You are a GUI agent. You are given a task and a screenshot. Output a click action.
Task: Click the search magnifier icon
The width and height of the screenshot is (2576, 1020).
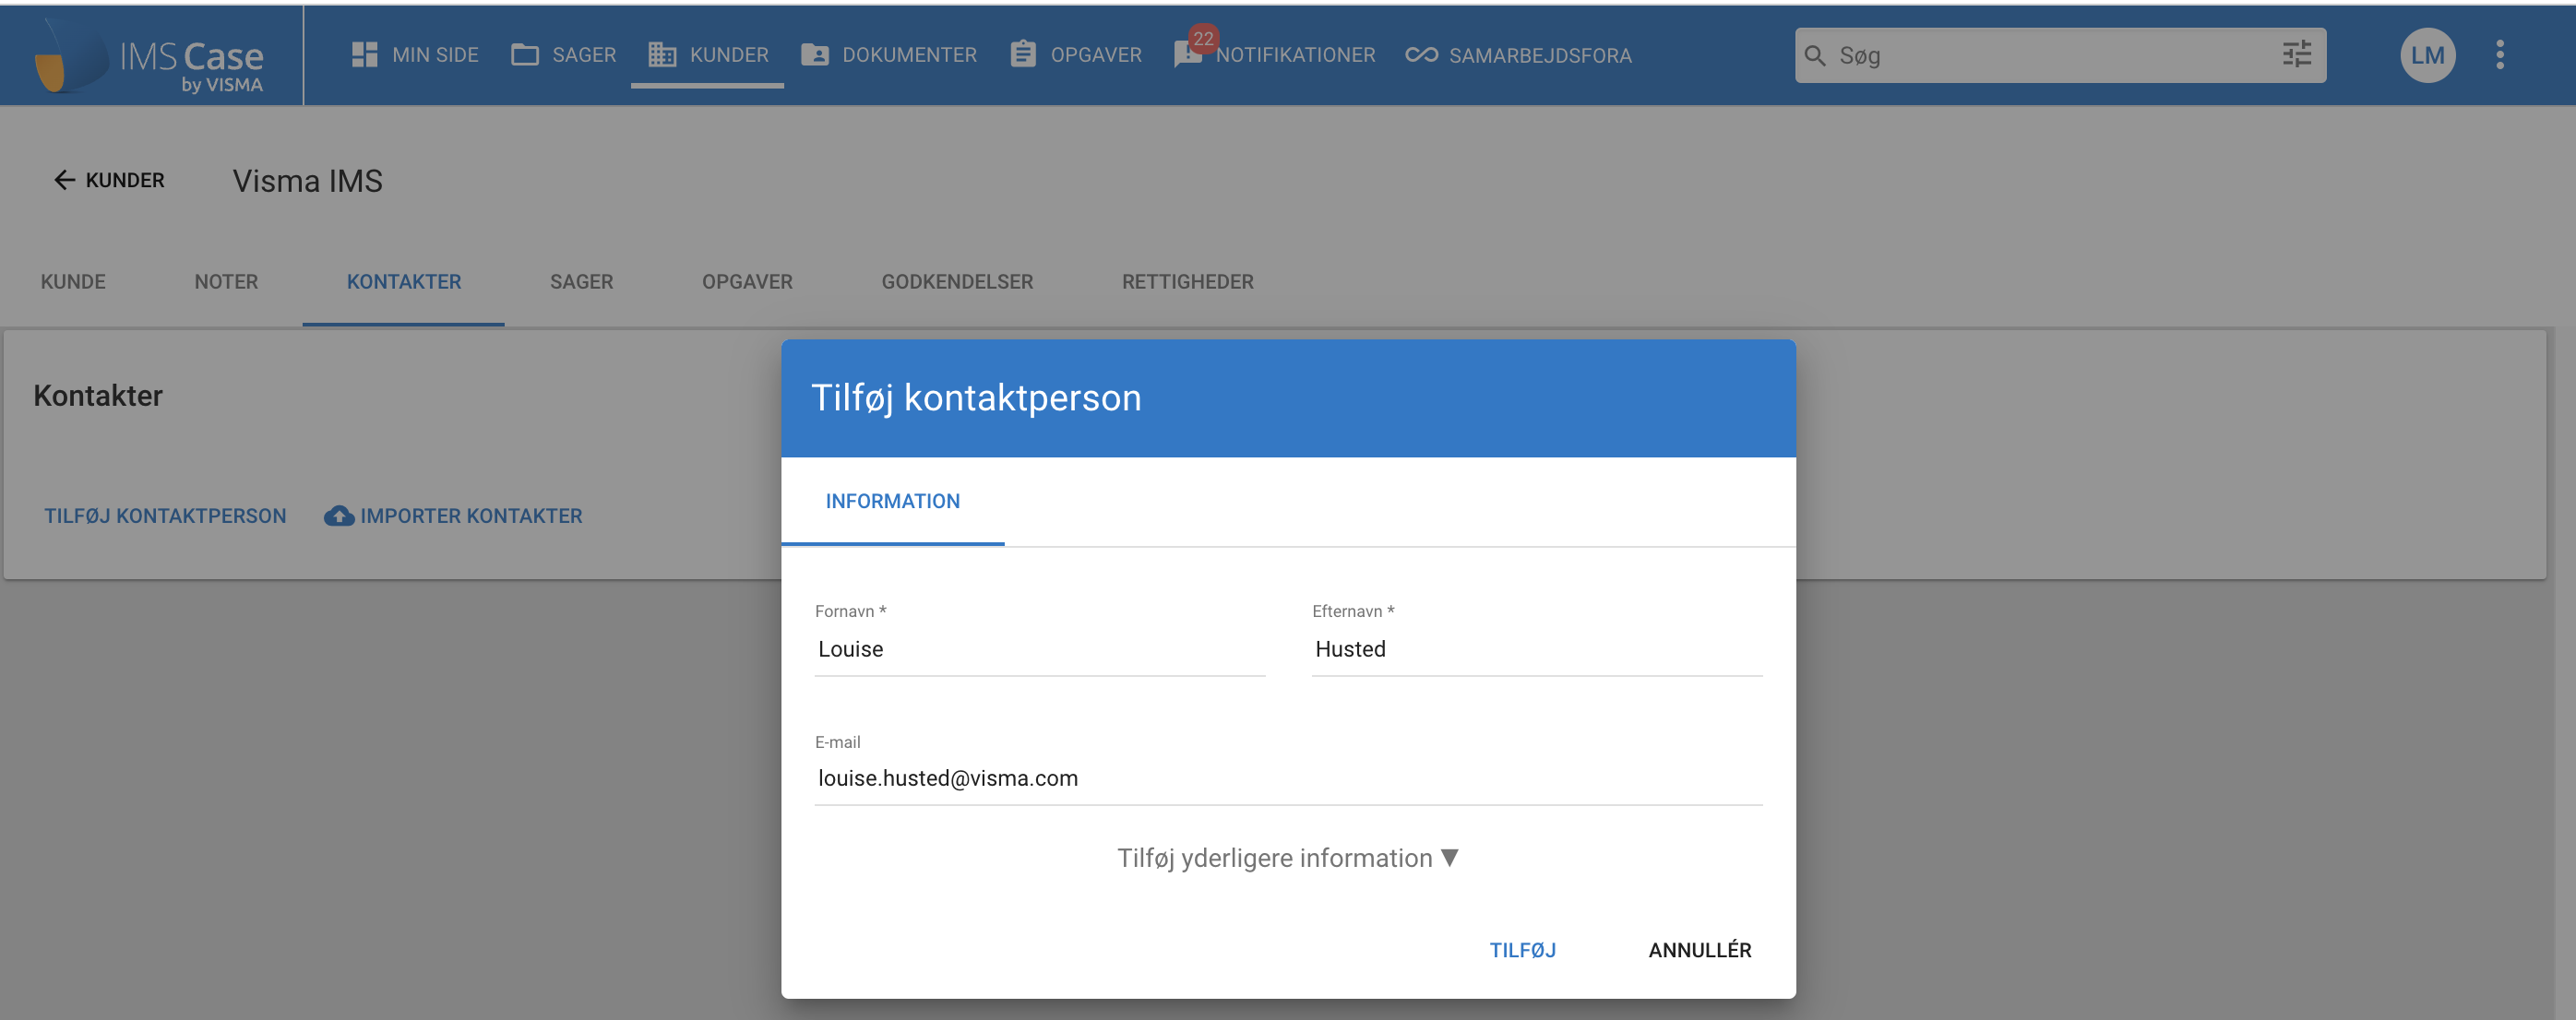1815,56
